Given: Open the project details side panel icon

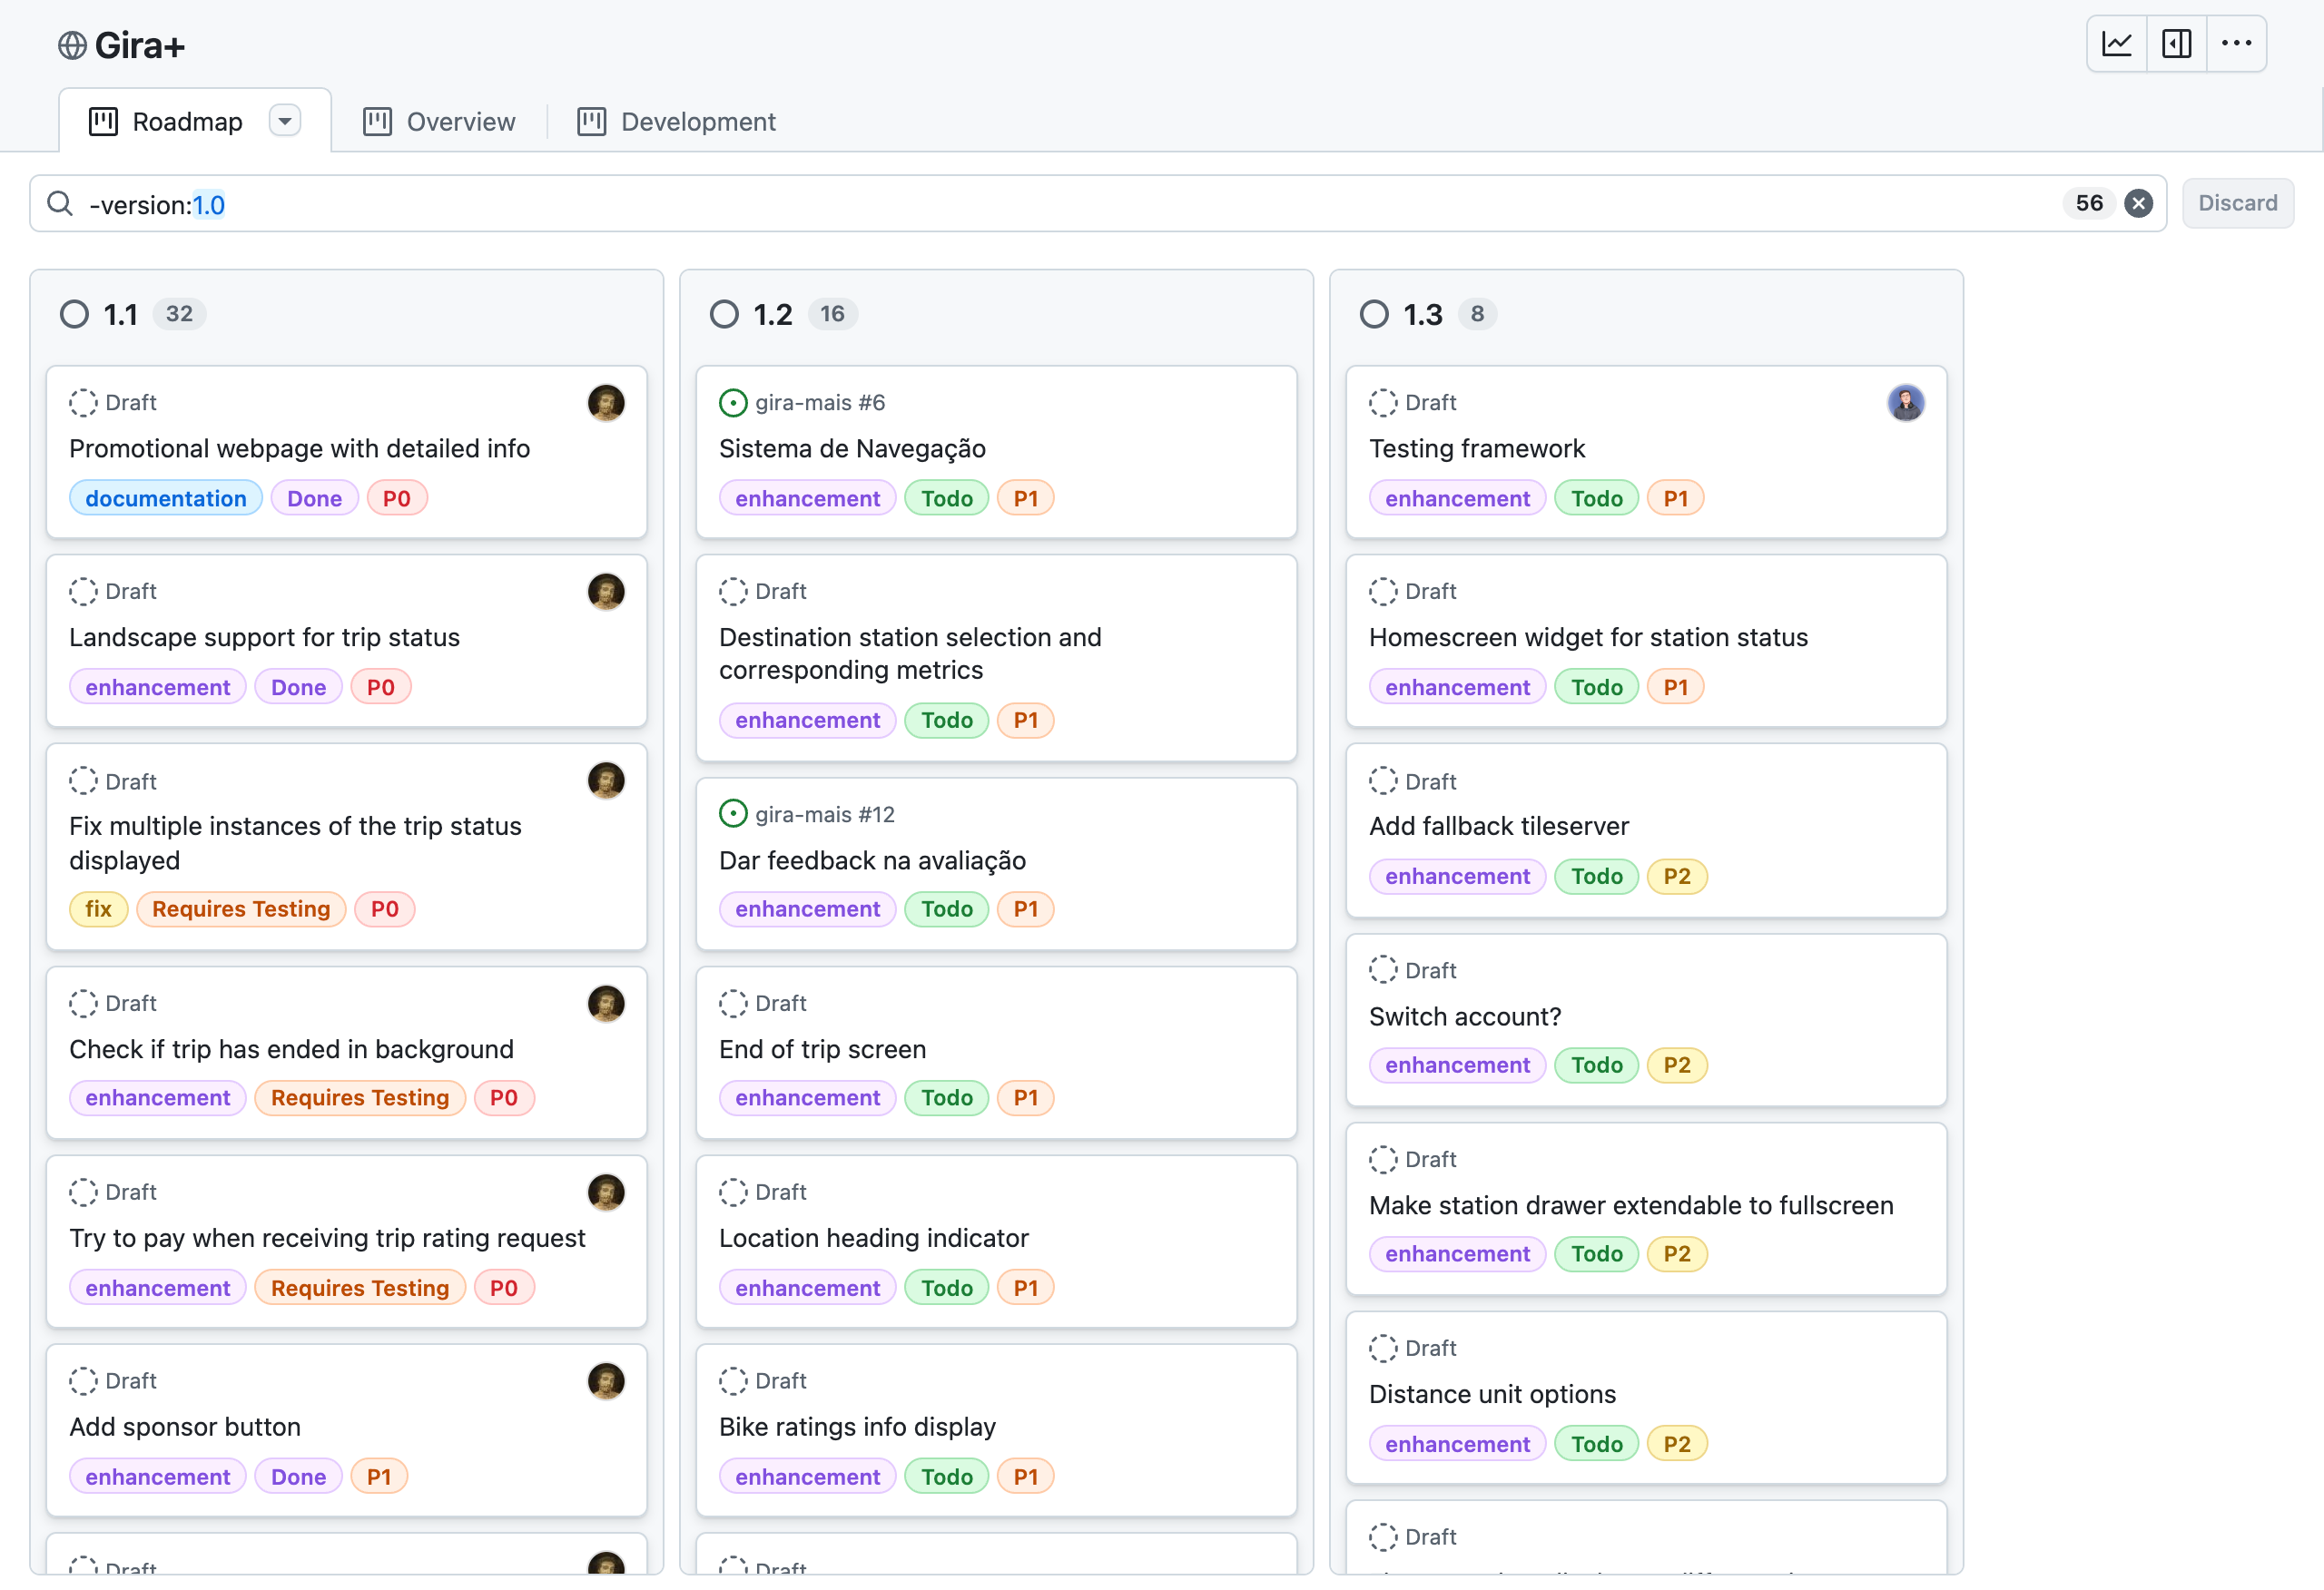Looking at the screenshot, I should pyautogui.click(x=2176, y=44).
